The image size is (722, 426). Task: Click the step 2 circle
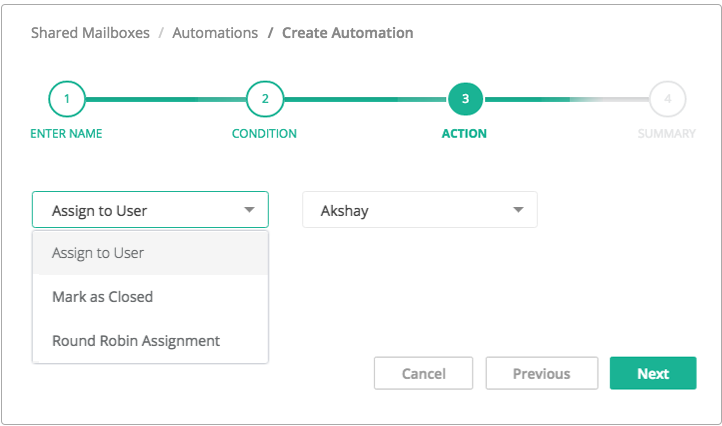click(265, 99)
